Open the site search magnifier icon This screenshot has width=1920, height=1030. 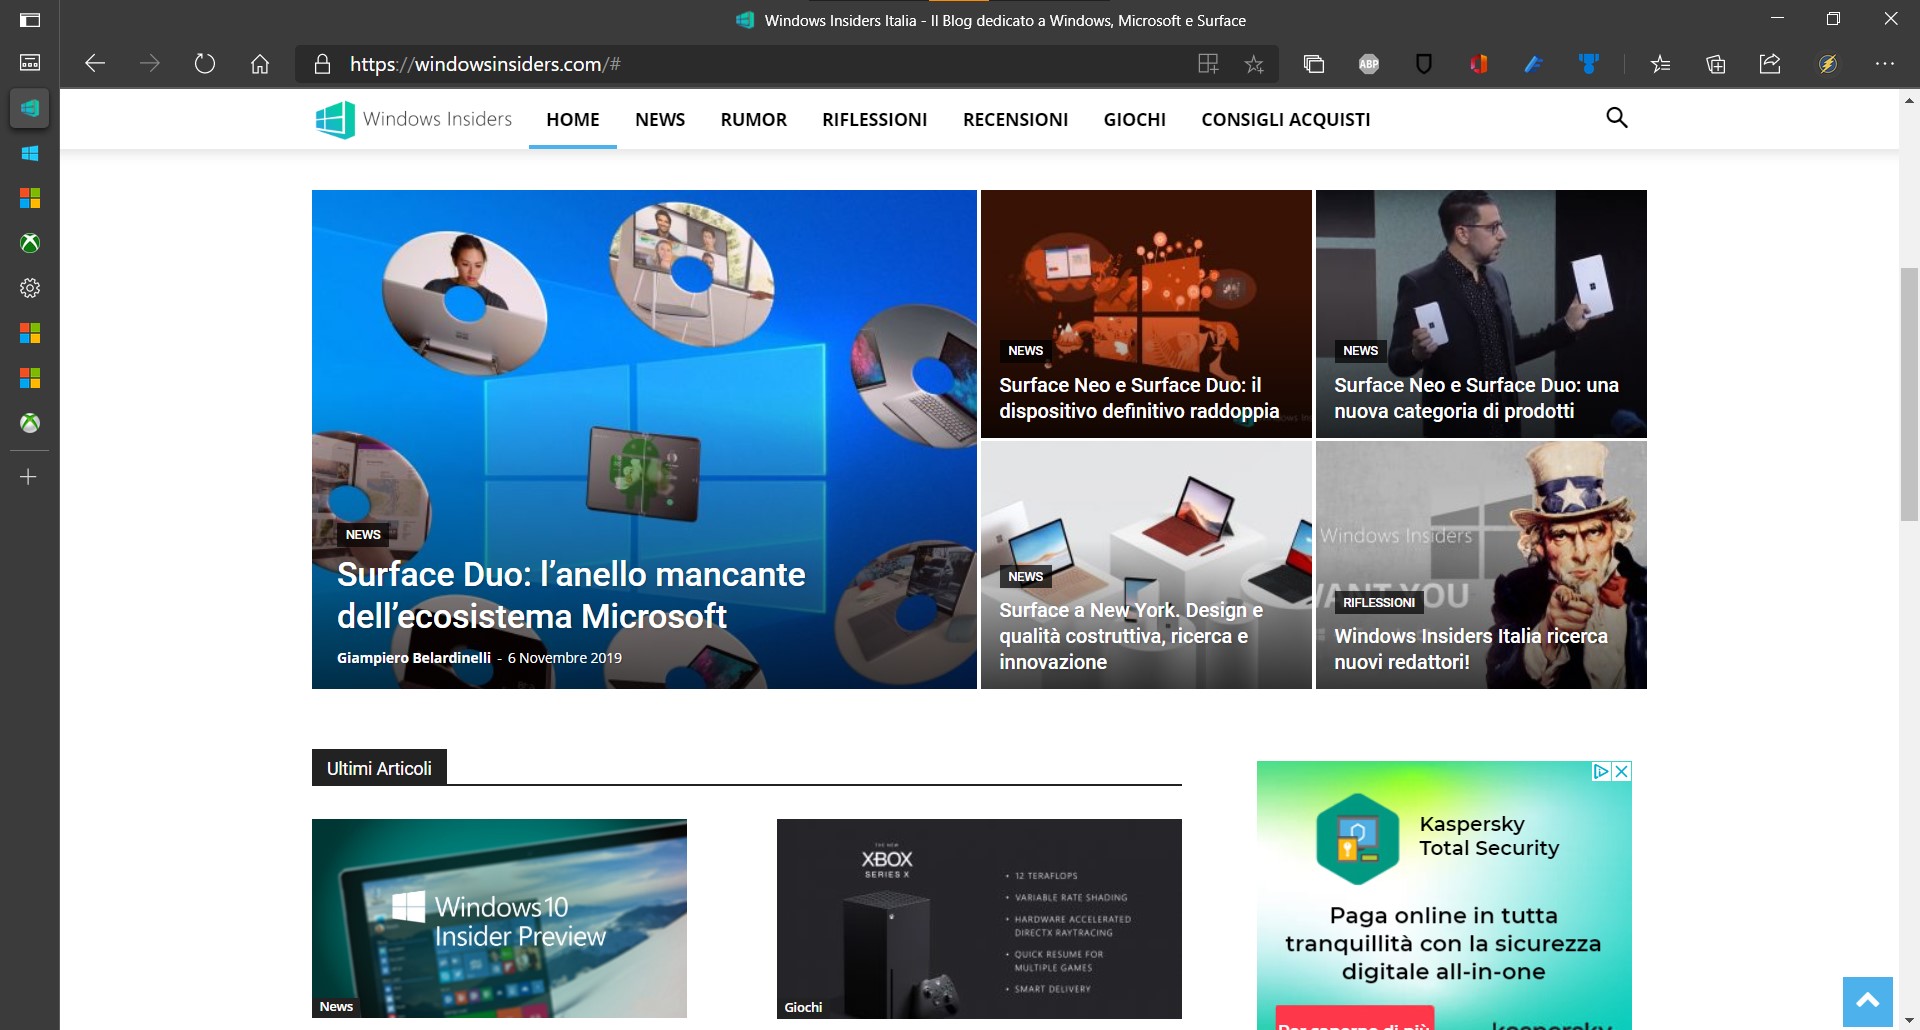coord(1617,118)
